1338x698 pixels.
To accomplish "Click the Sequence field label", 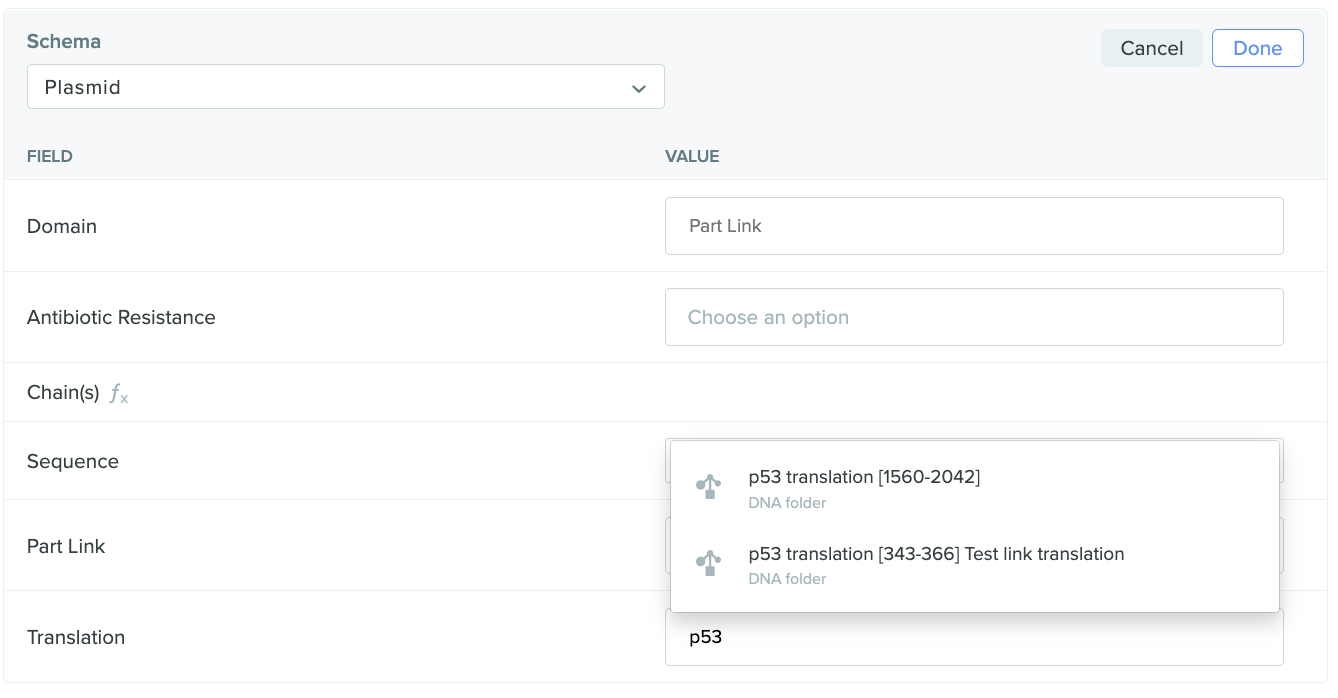I will (72, 461).
